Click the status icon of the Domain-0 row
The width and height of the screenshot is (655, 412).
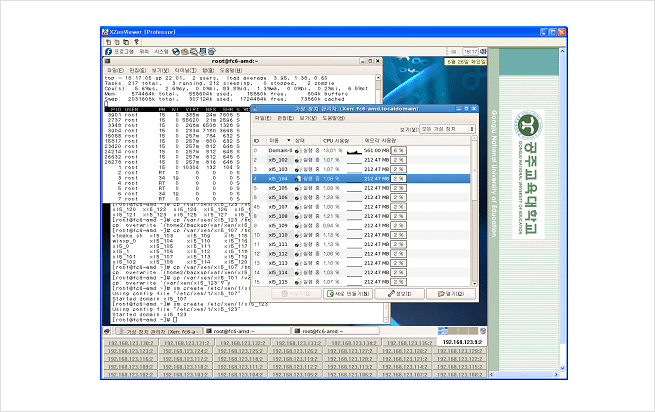(x=298, y=150)
